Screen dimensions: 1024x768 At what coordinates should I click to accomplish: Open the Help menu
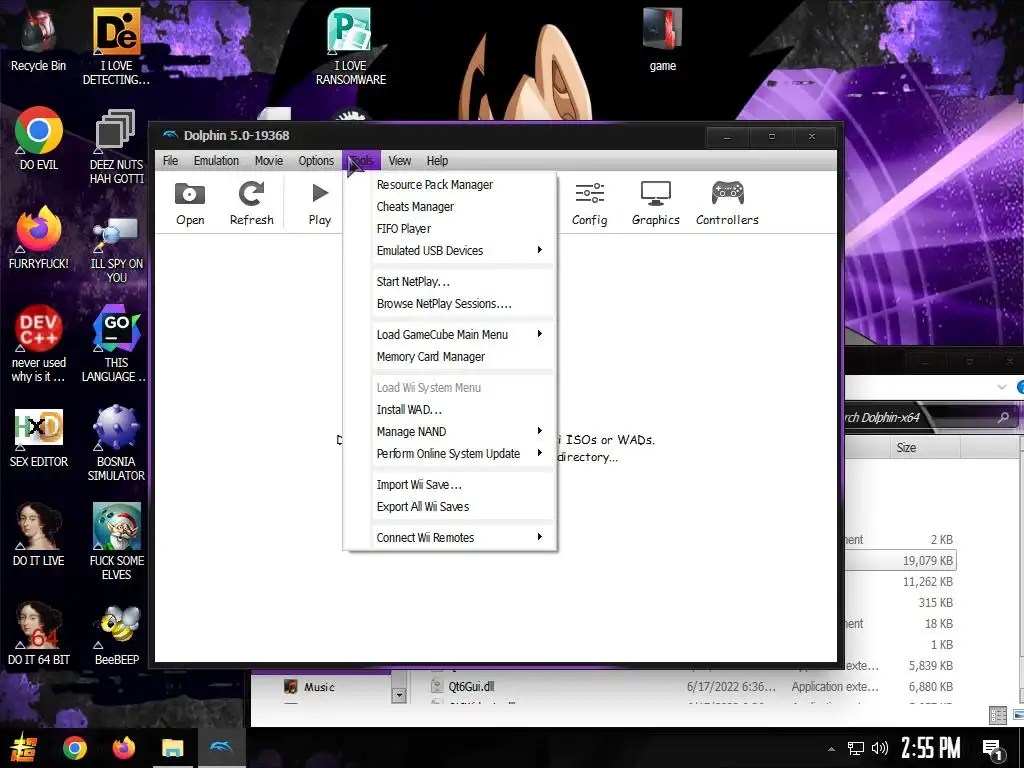[437, 161]
